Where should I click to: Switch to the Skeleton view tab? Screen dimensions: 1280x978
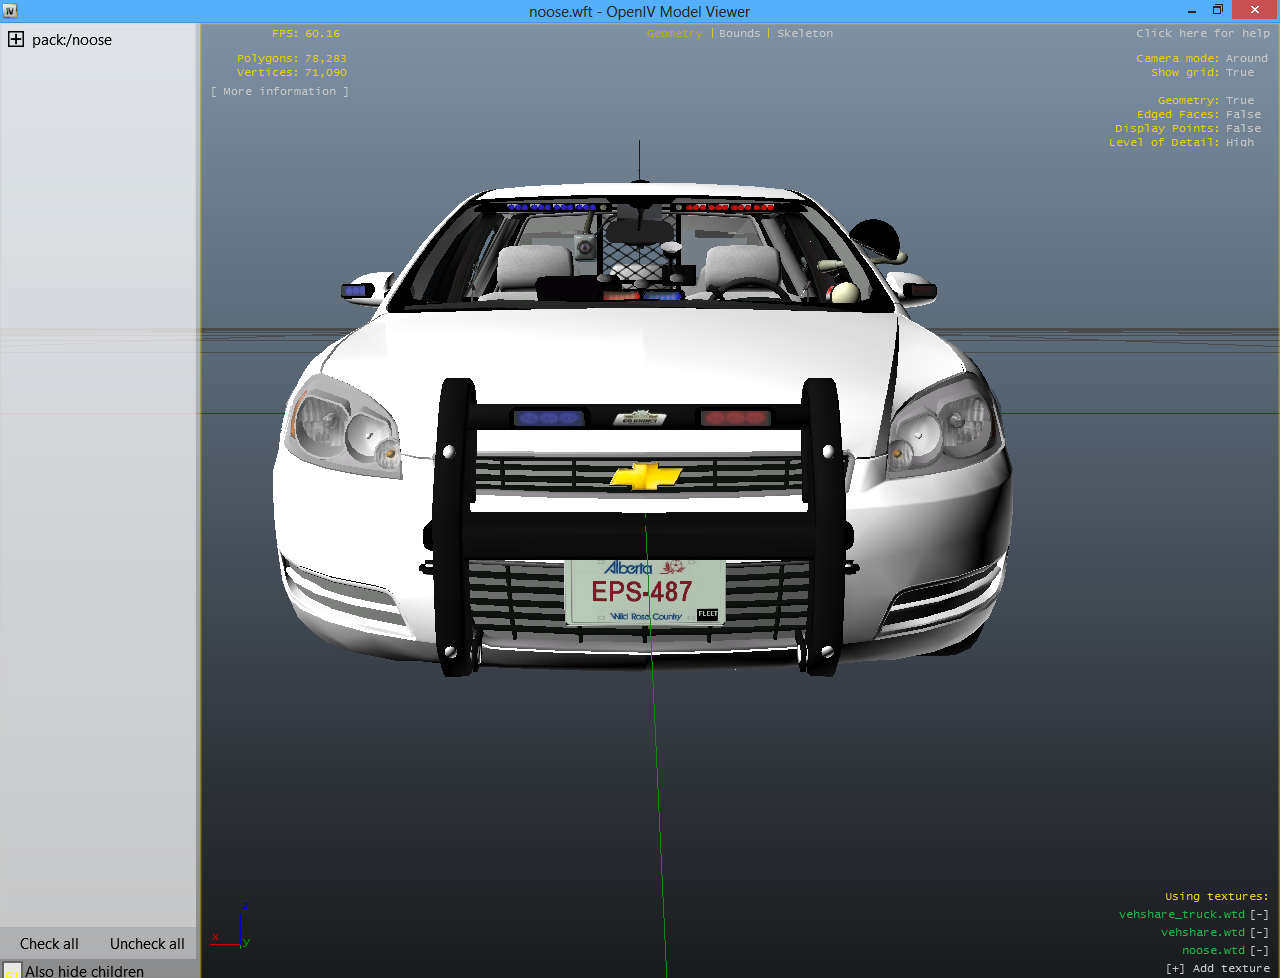point(804,33)
